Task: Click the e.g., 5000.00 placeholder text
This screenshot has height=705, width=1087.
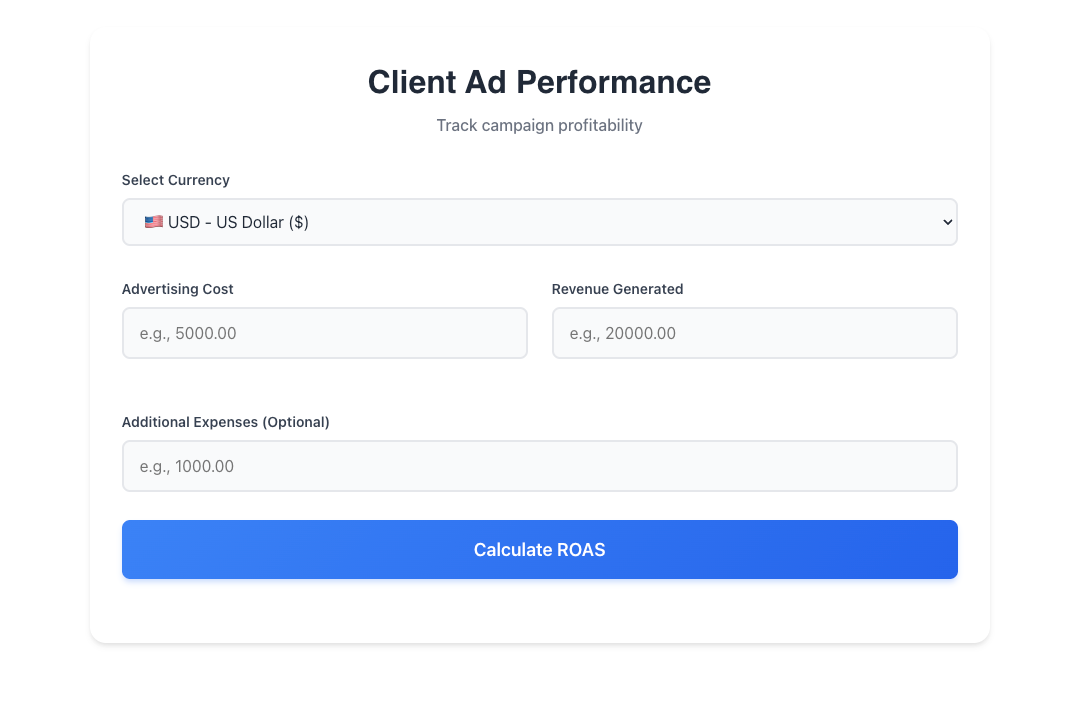Action: [x=188, y=333]
